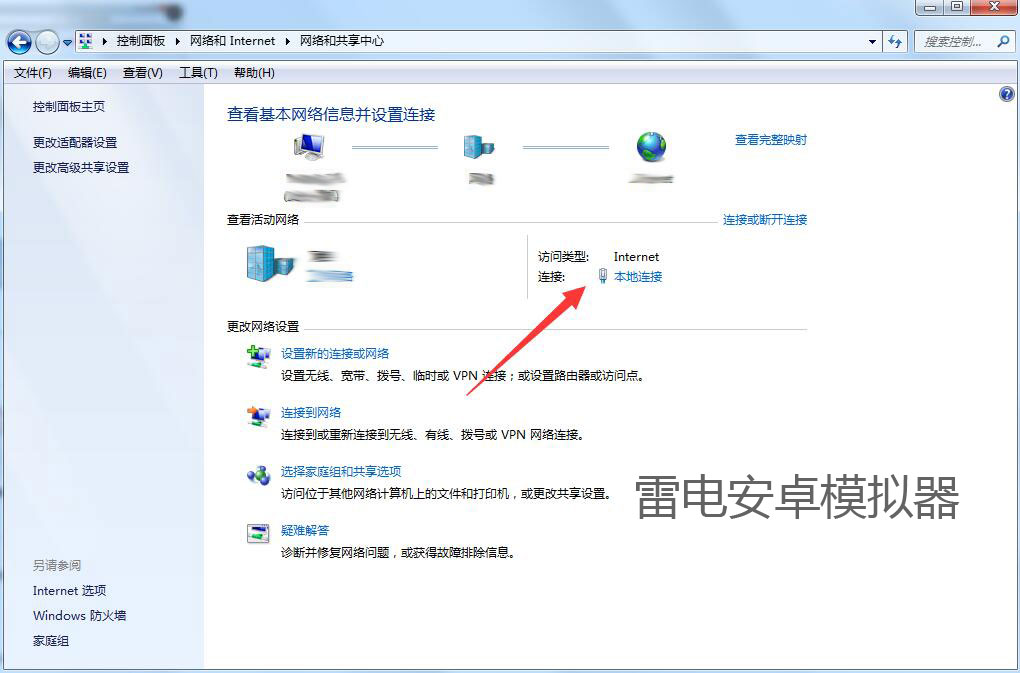Select 更改适配器设置 in sidebar
1020x673 pixels.
(75, 143)
